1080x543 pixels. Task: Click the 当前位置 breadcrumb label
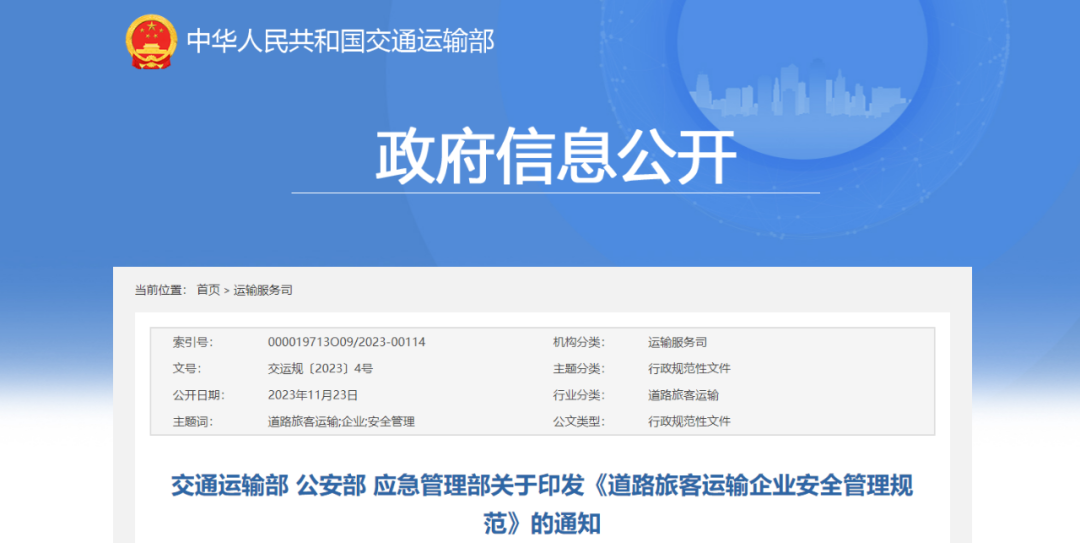(160, 290)
